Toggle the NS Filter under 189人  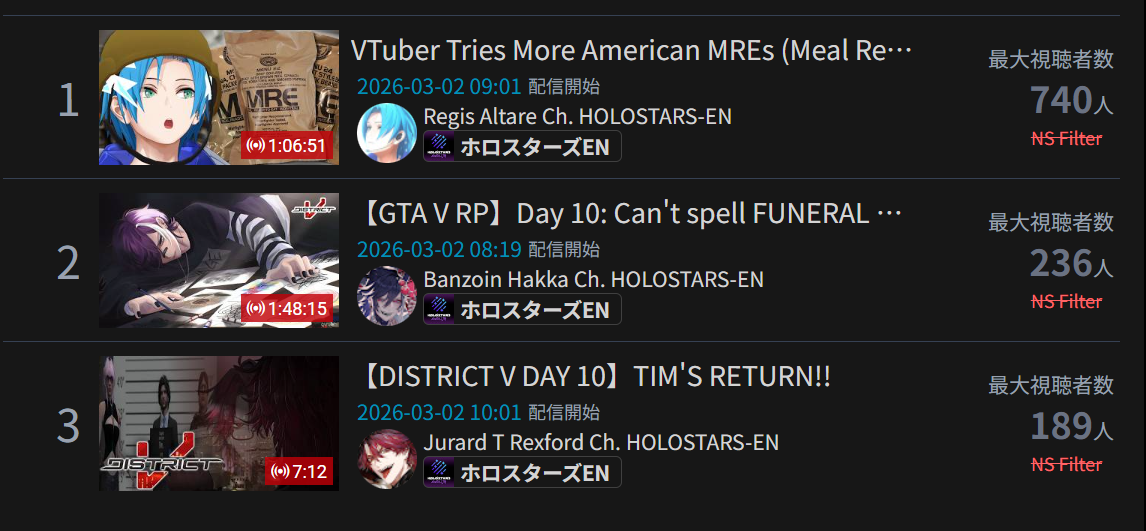pos(1066,464)
